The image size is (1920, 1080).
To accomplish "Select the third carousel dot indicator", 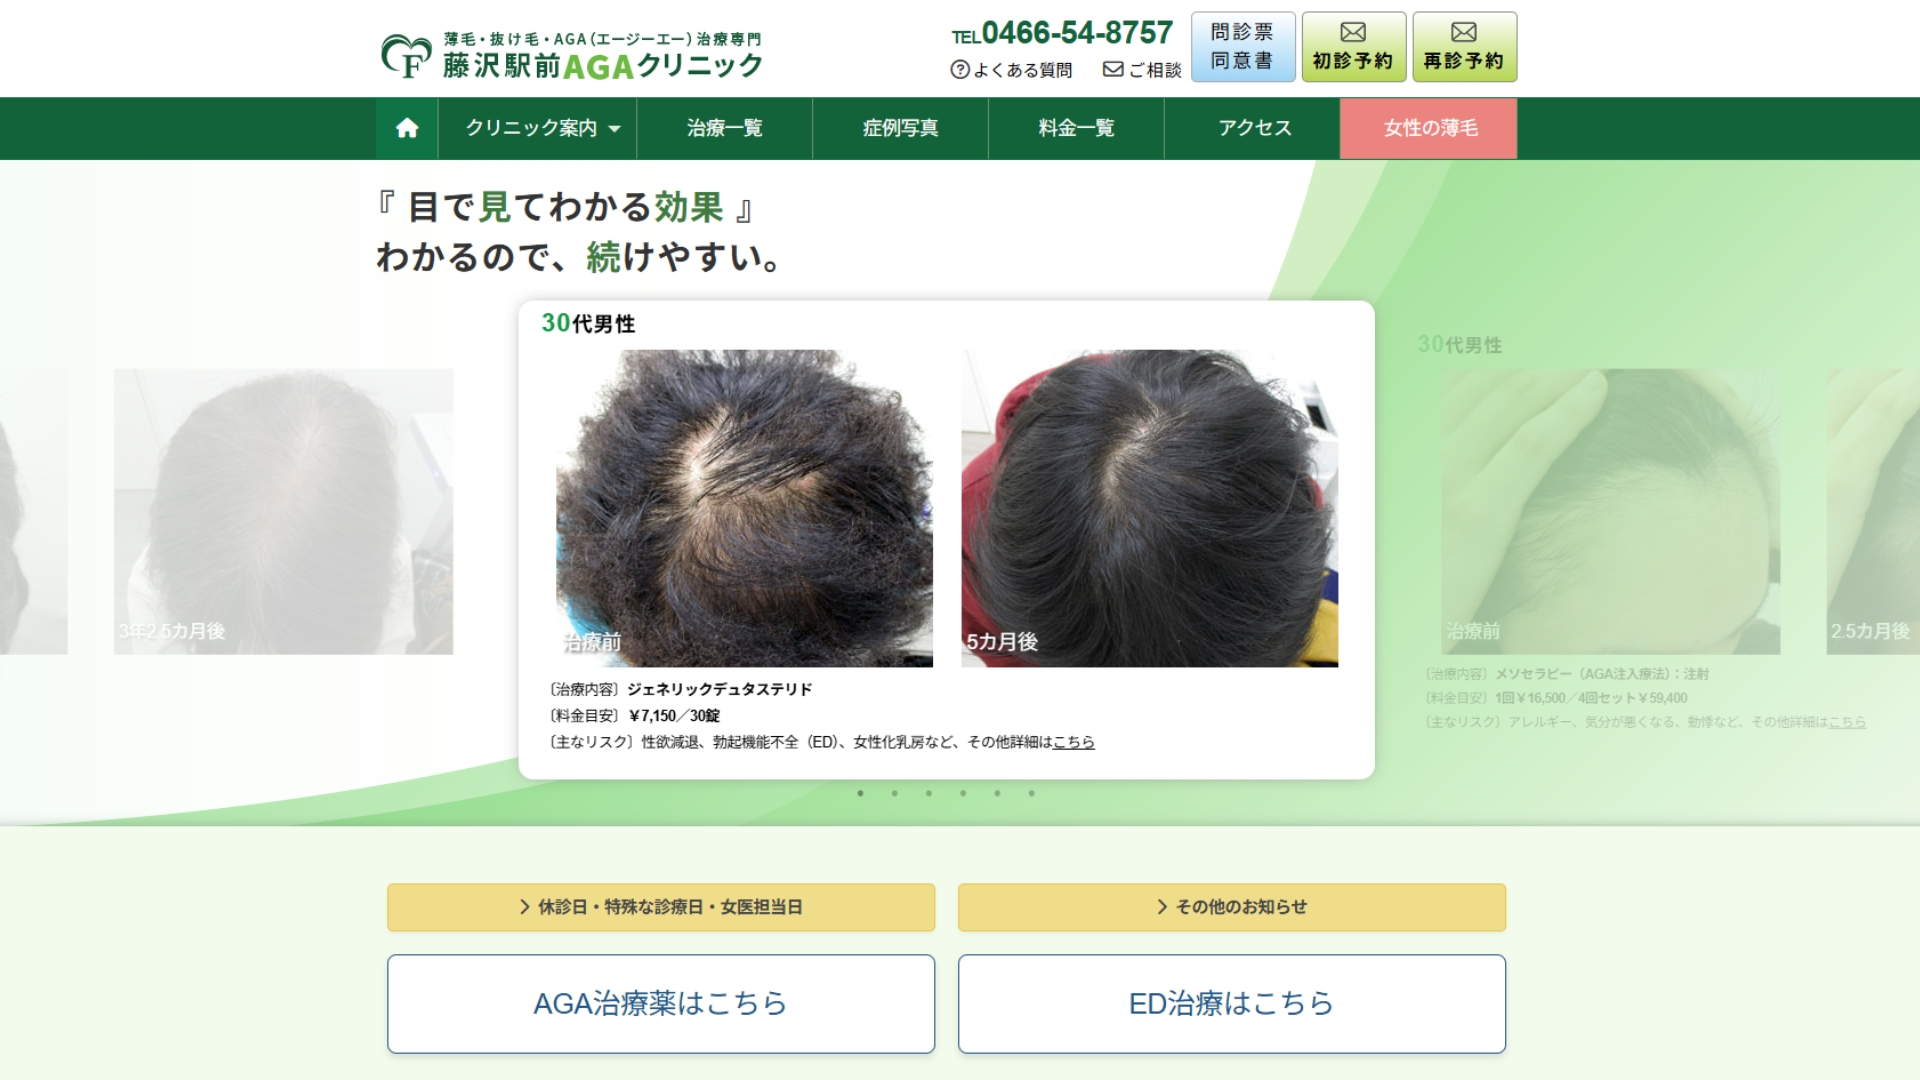I will (x=929, y=794).
